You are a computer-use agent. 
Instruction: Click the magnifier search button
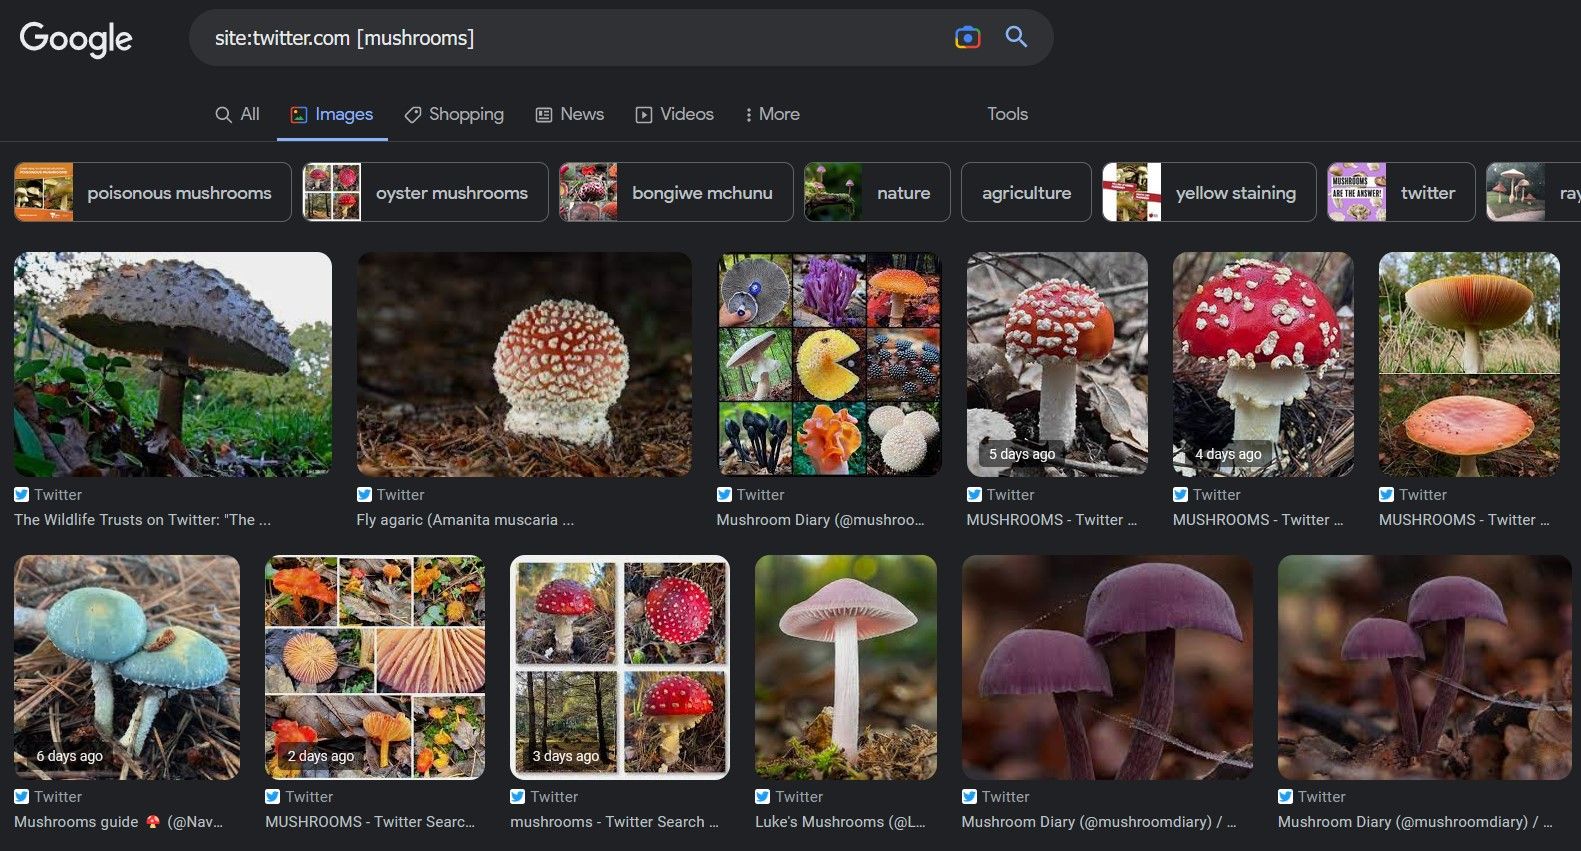tap(1016, 37)
